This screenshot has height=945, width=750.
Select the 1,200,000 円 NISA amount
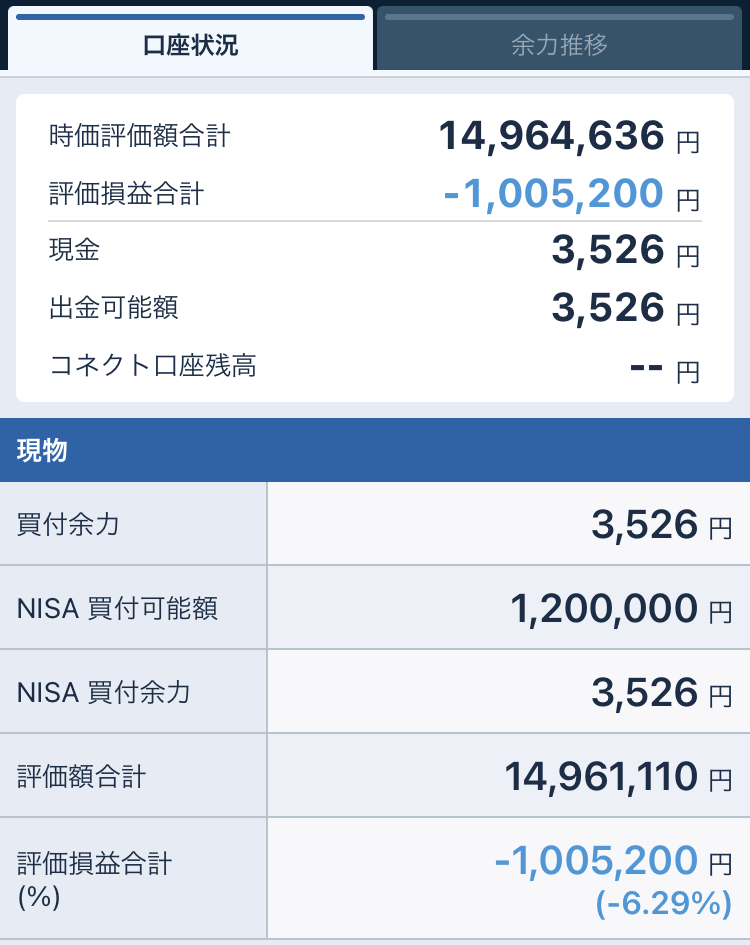point(604,608)
